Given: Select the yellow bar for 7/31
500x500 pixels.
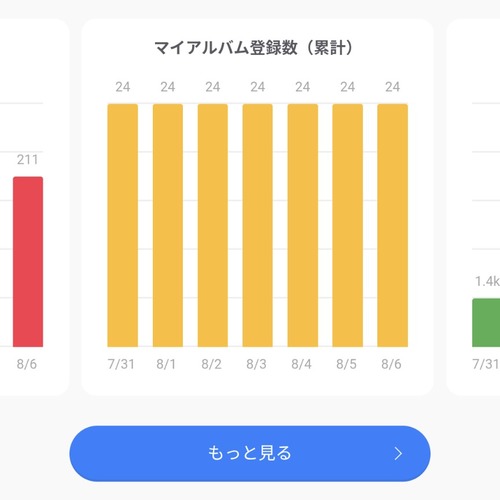Looking at the screenshot, I should (123, 225).
